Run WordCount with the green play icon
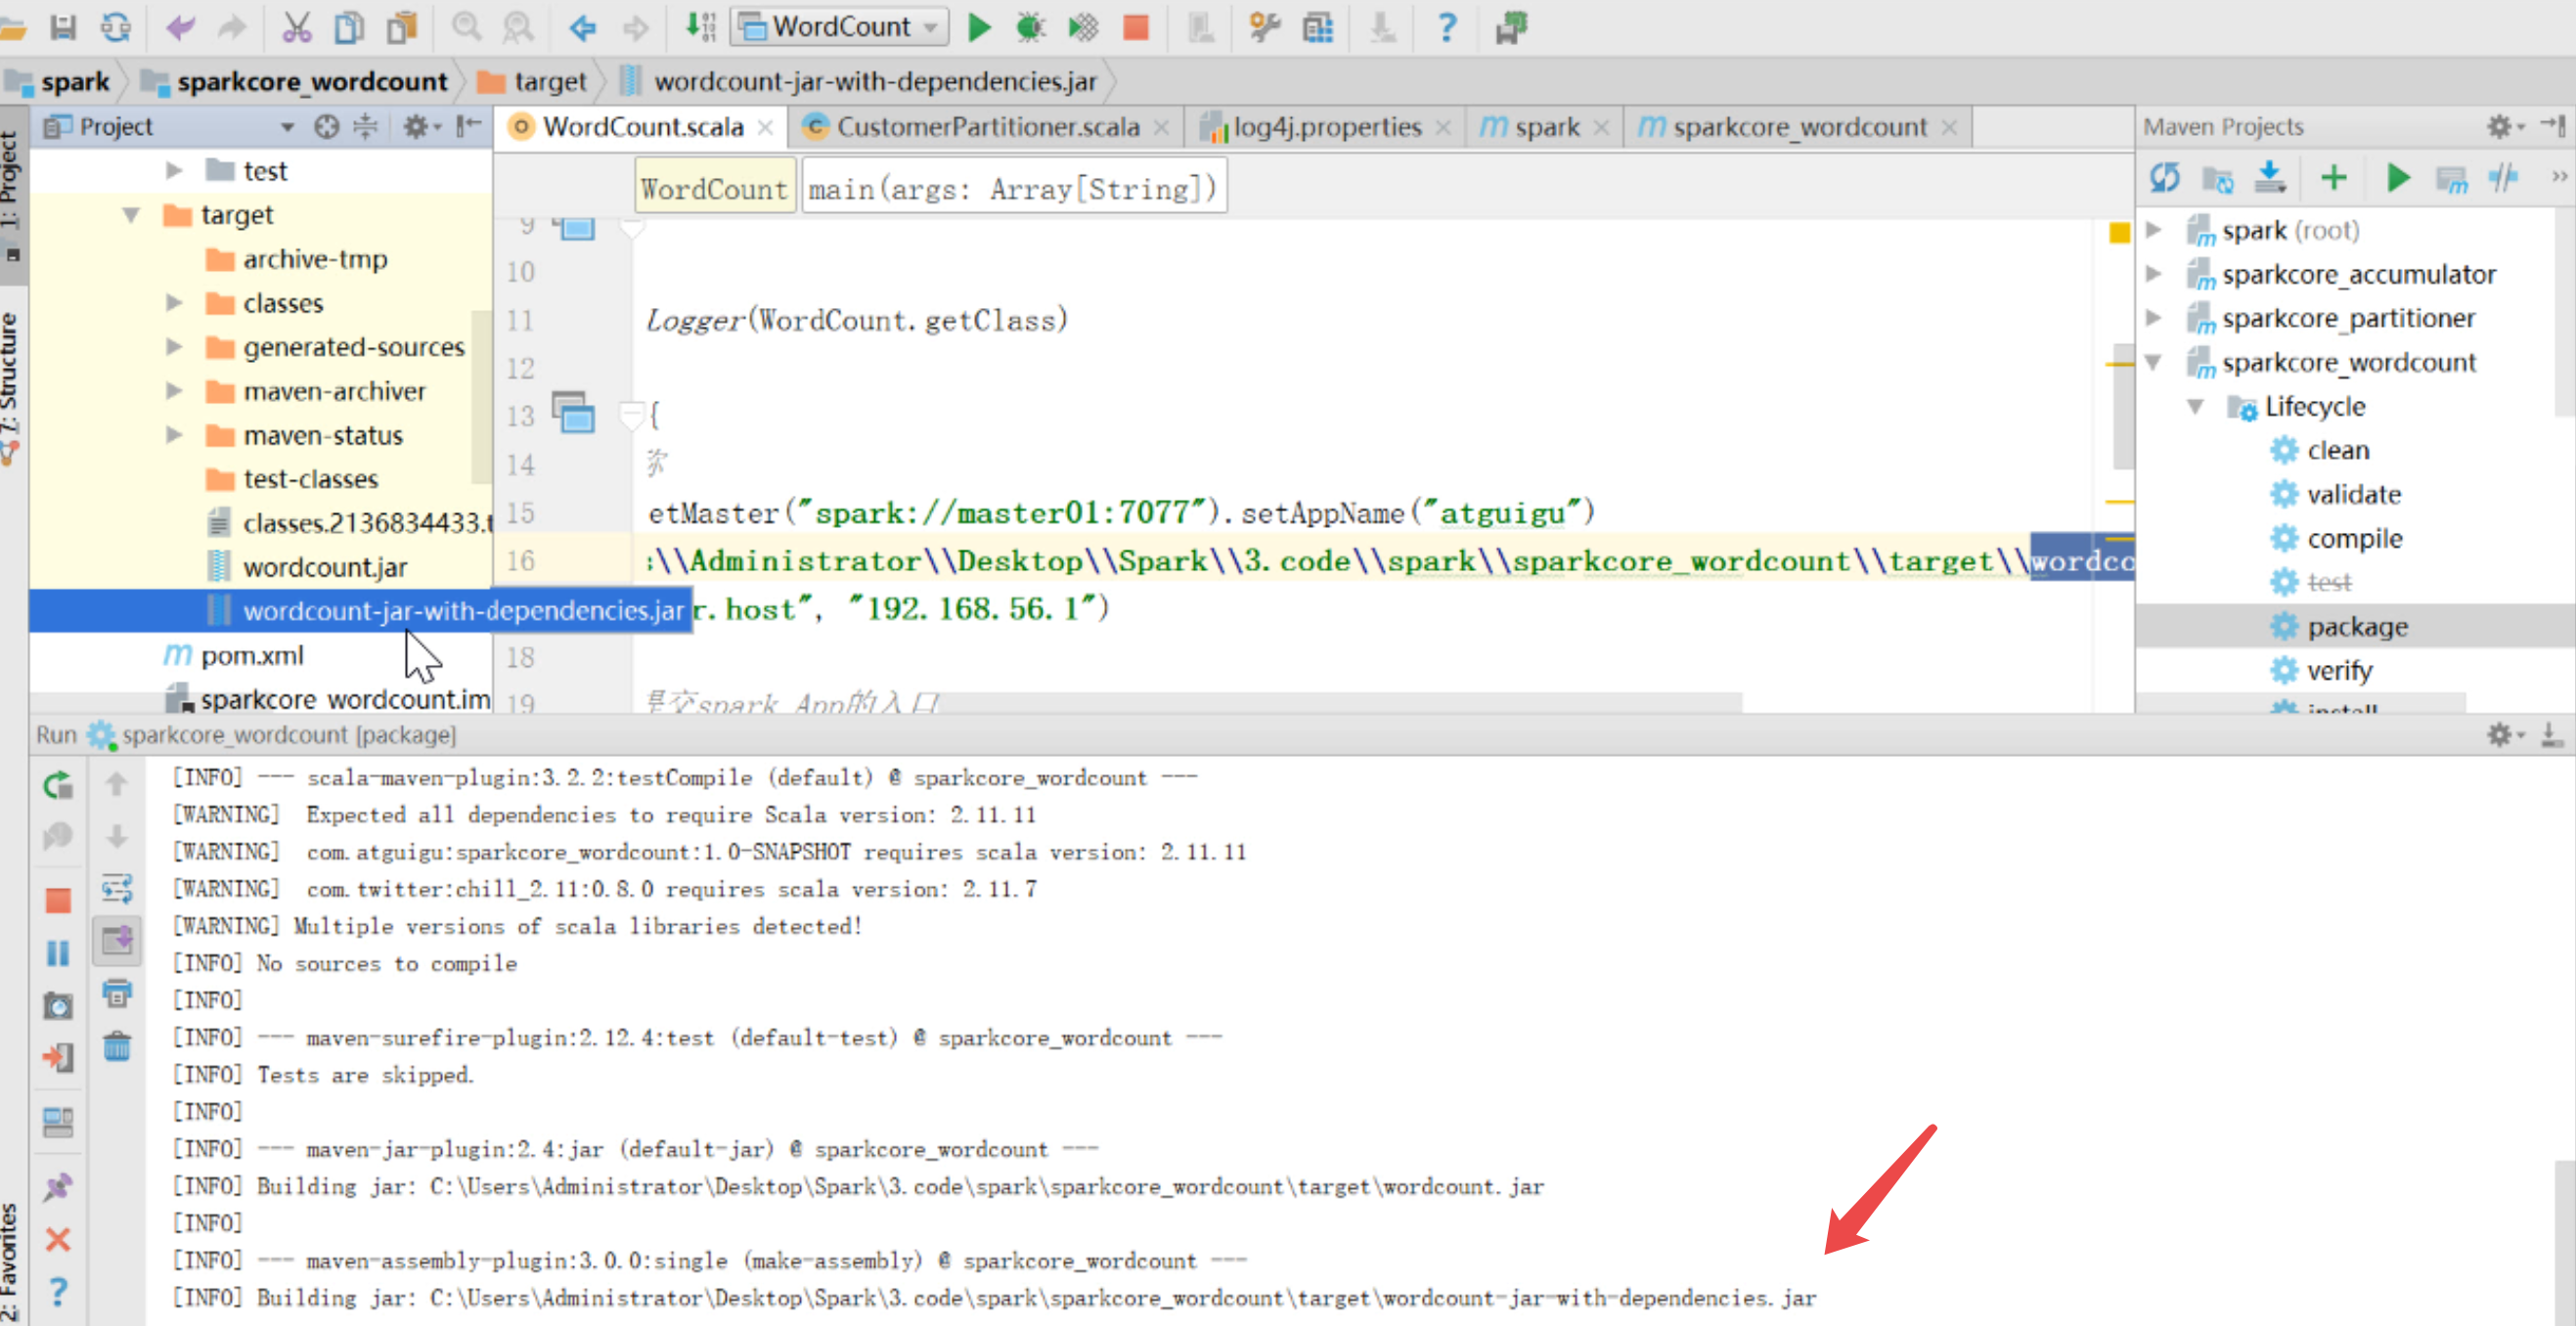This screenshot has height=1326, width=2576. (x=979, y=27)
